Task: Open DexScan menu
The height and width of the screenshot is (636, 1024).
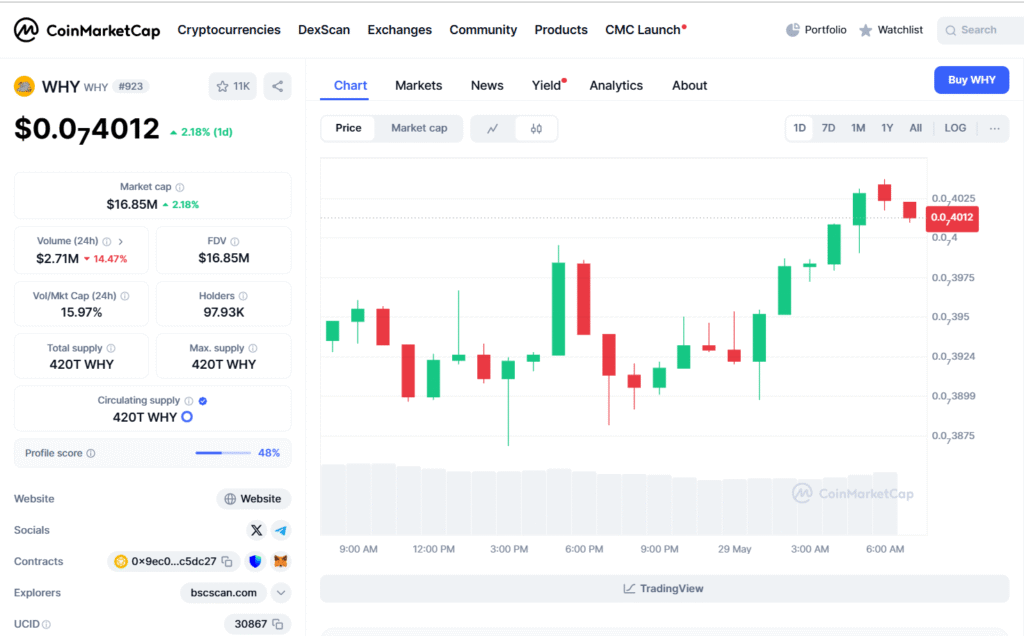Action: click(x=324, y=30)
